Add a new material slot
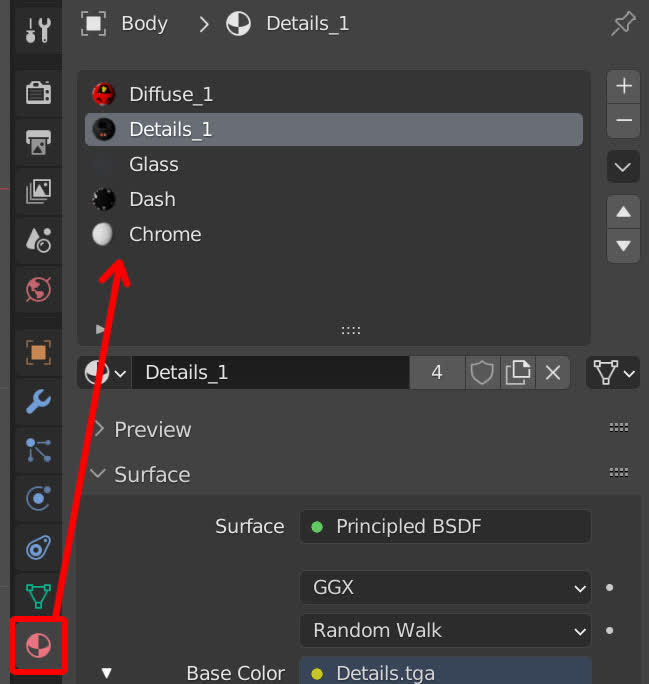Viewport: 649px width, 684px height. (x=624, y=86)
